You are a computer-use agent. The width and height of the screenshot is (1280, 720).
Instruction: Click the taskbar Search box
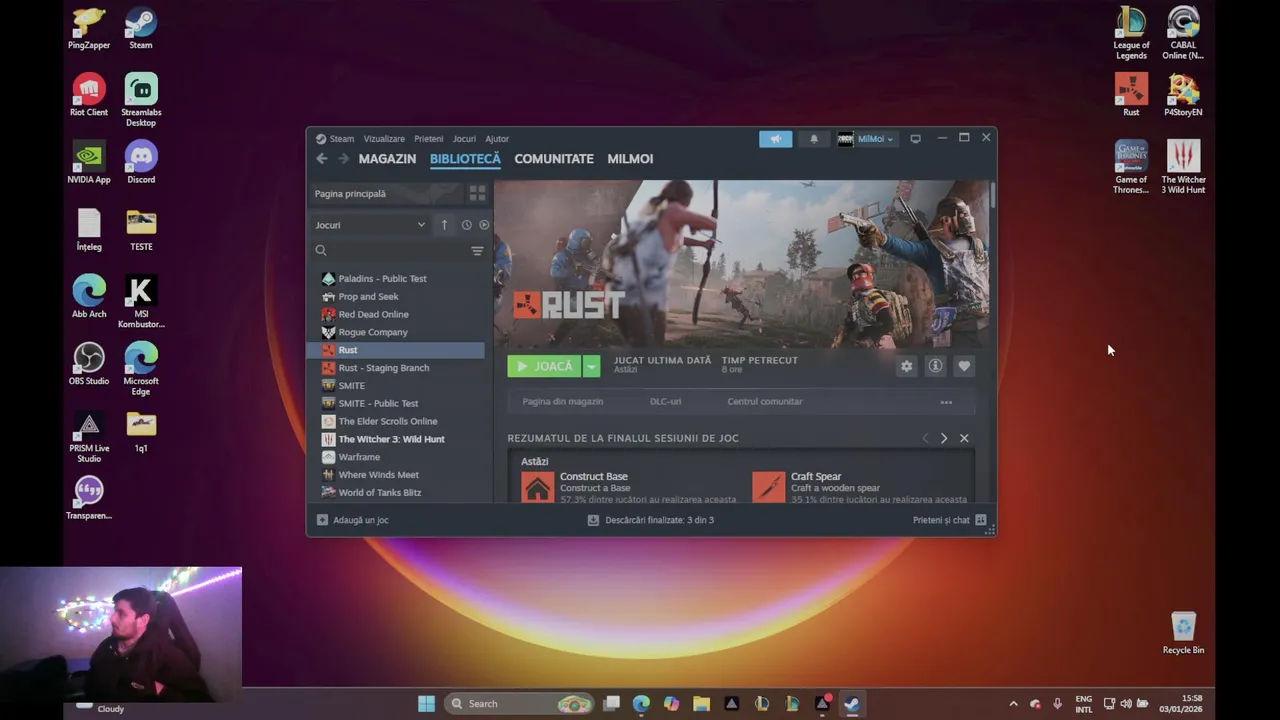click(x=520, y=704)
